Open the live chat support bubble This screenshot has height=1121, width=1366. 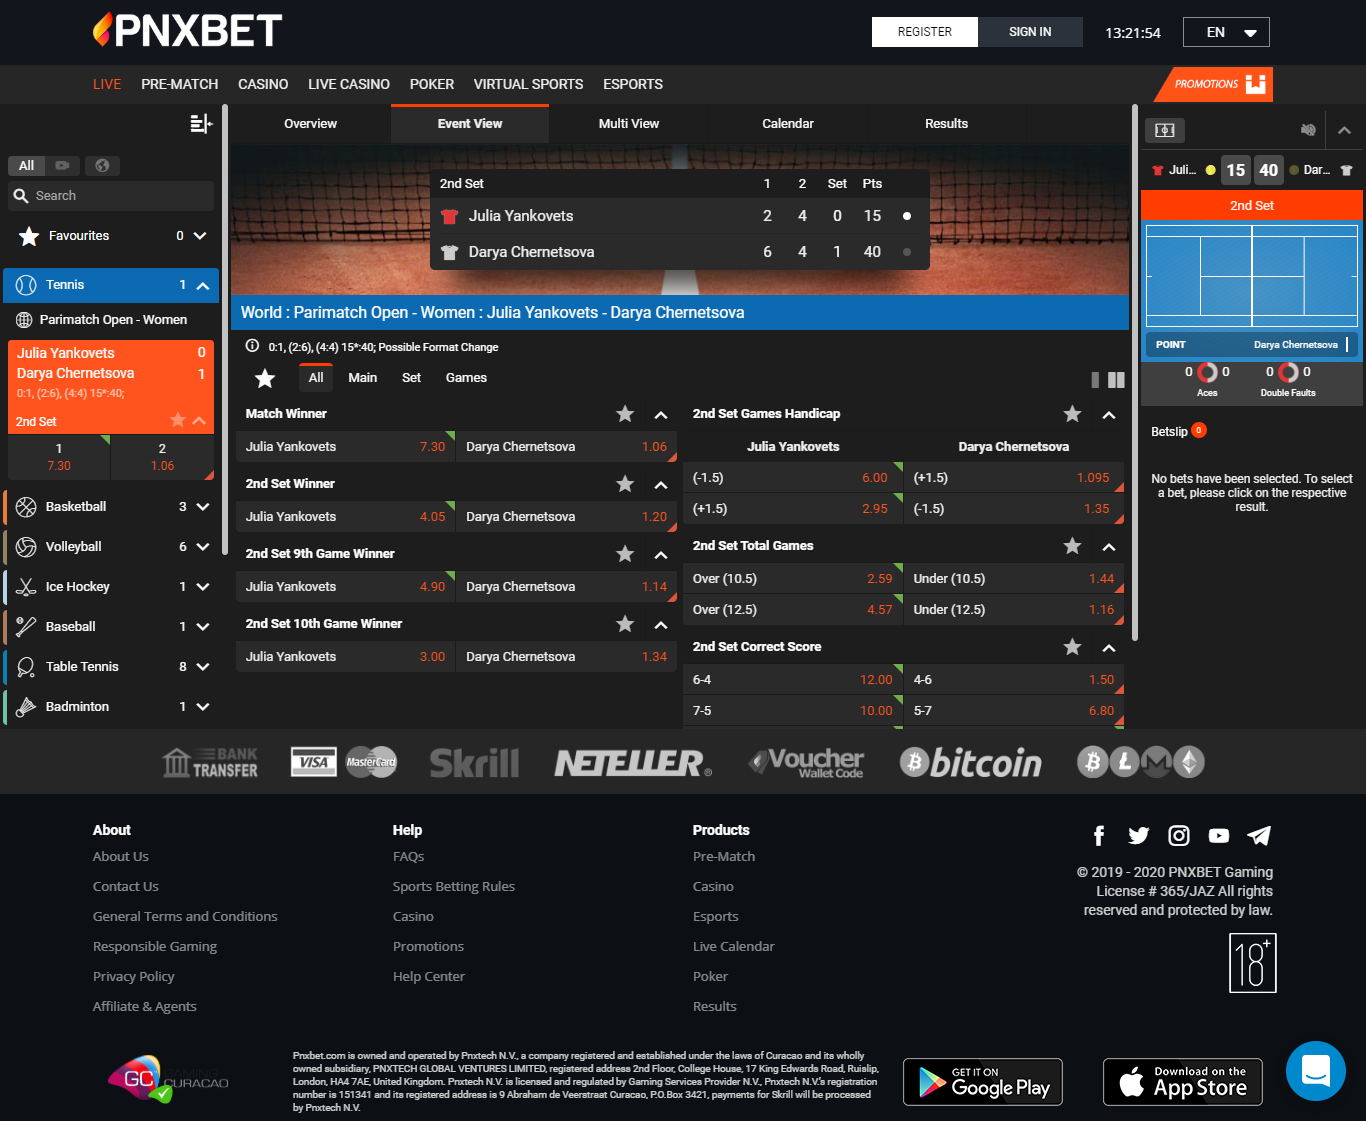[1316, 1071]
